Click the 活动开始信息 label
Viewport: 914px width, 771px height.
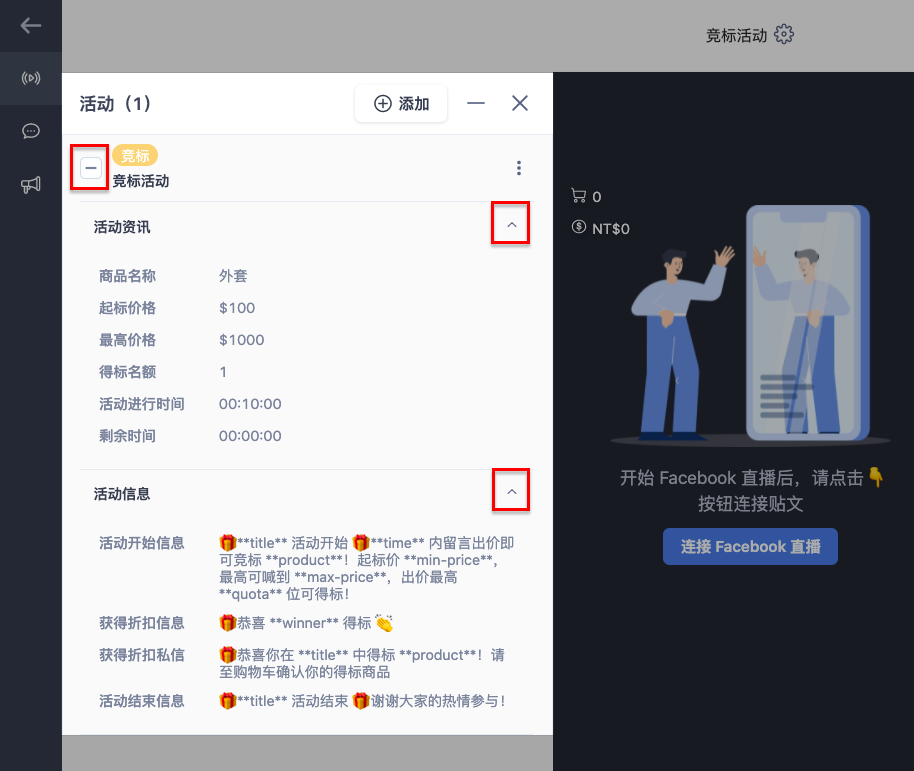pyautogui.click(x=142, y=543)
